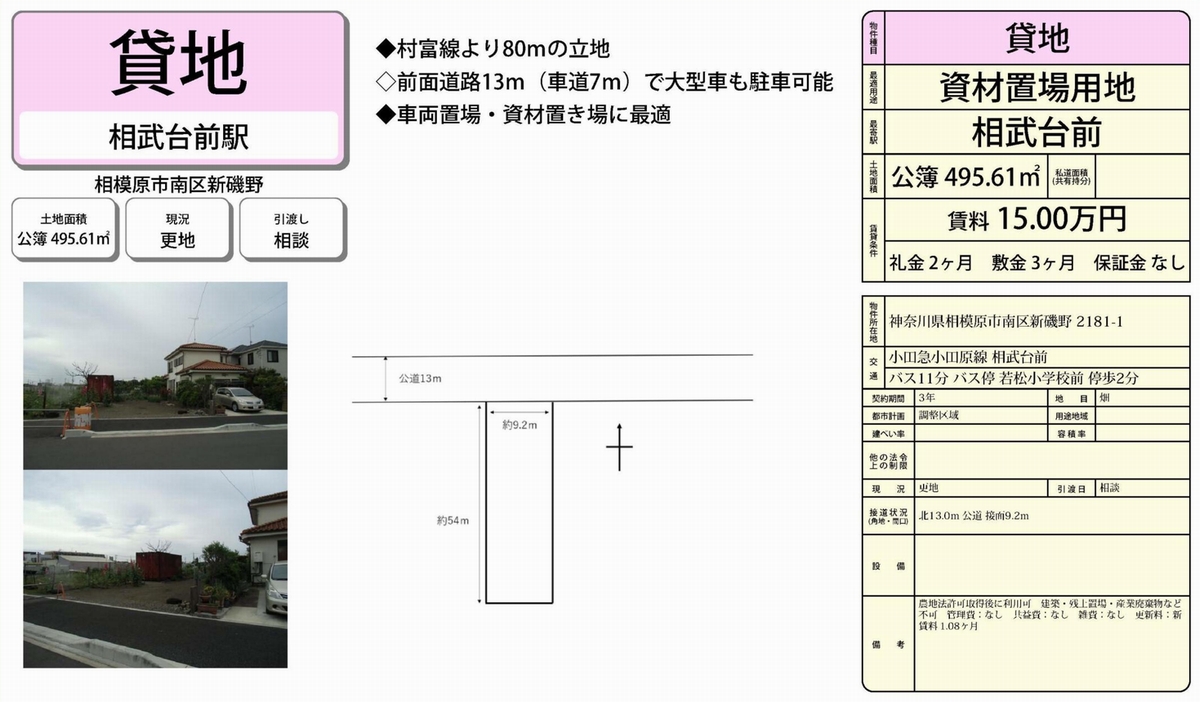1200x702 pixels.
Task: Select the 現況 更地 rounded box
Action: point(177,230)
